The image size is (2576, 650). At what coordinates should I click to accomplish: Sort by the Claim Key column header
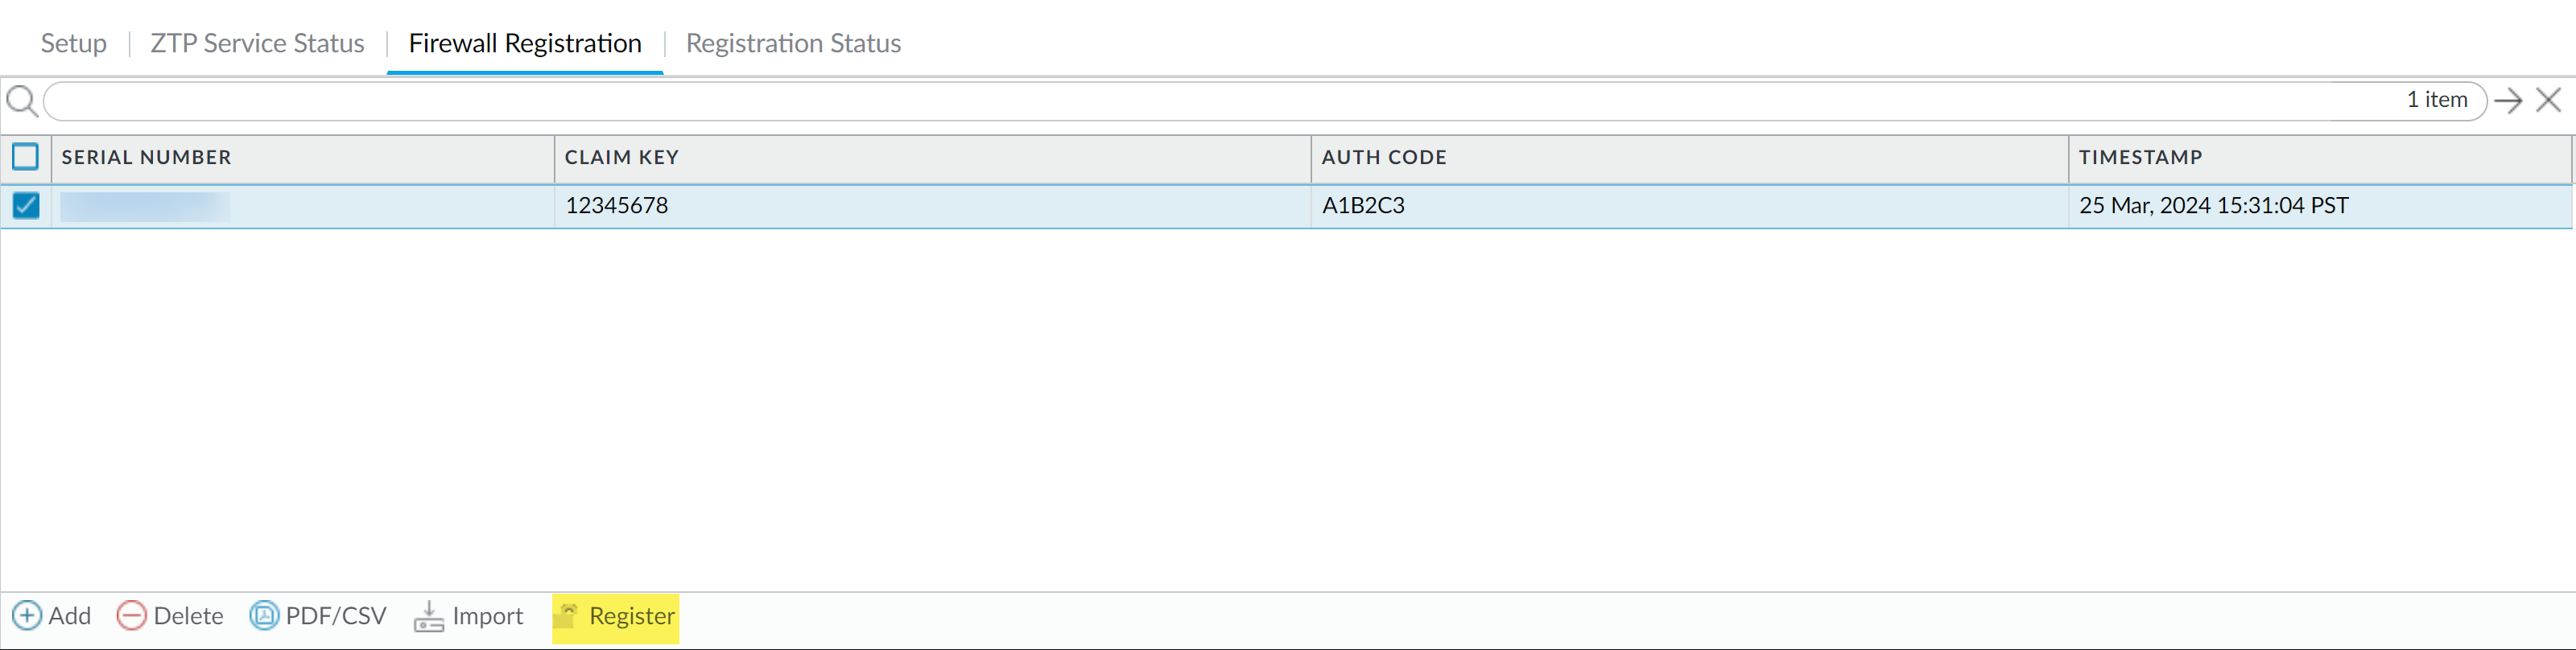(621, 157)
